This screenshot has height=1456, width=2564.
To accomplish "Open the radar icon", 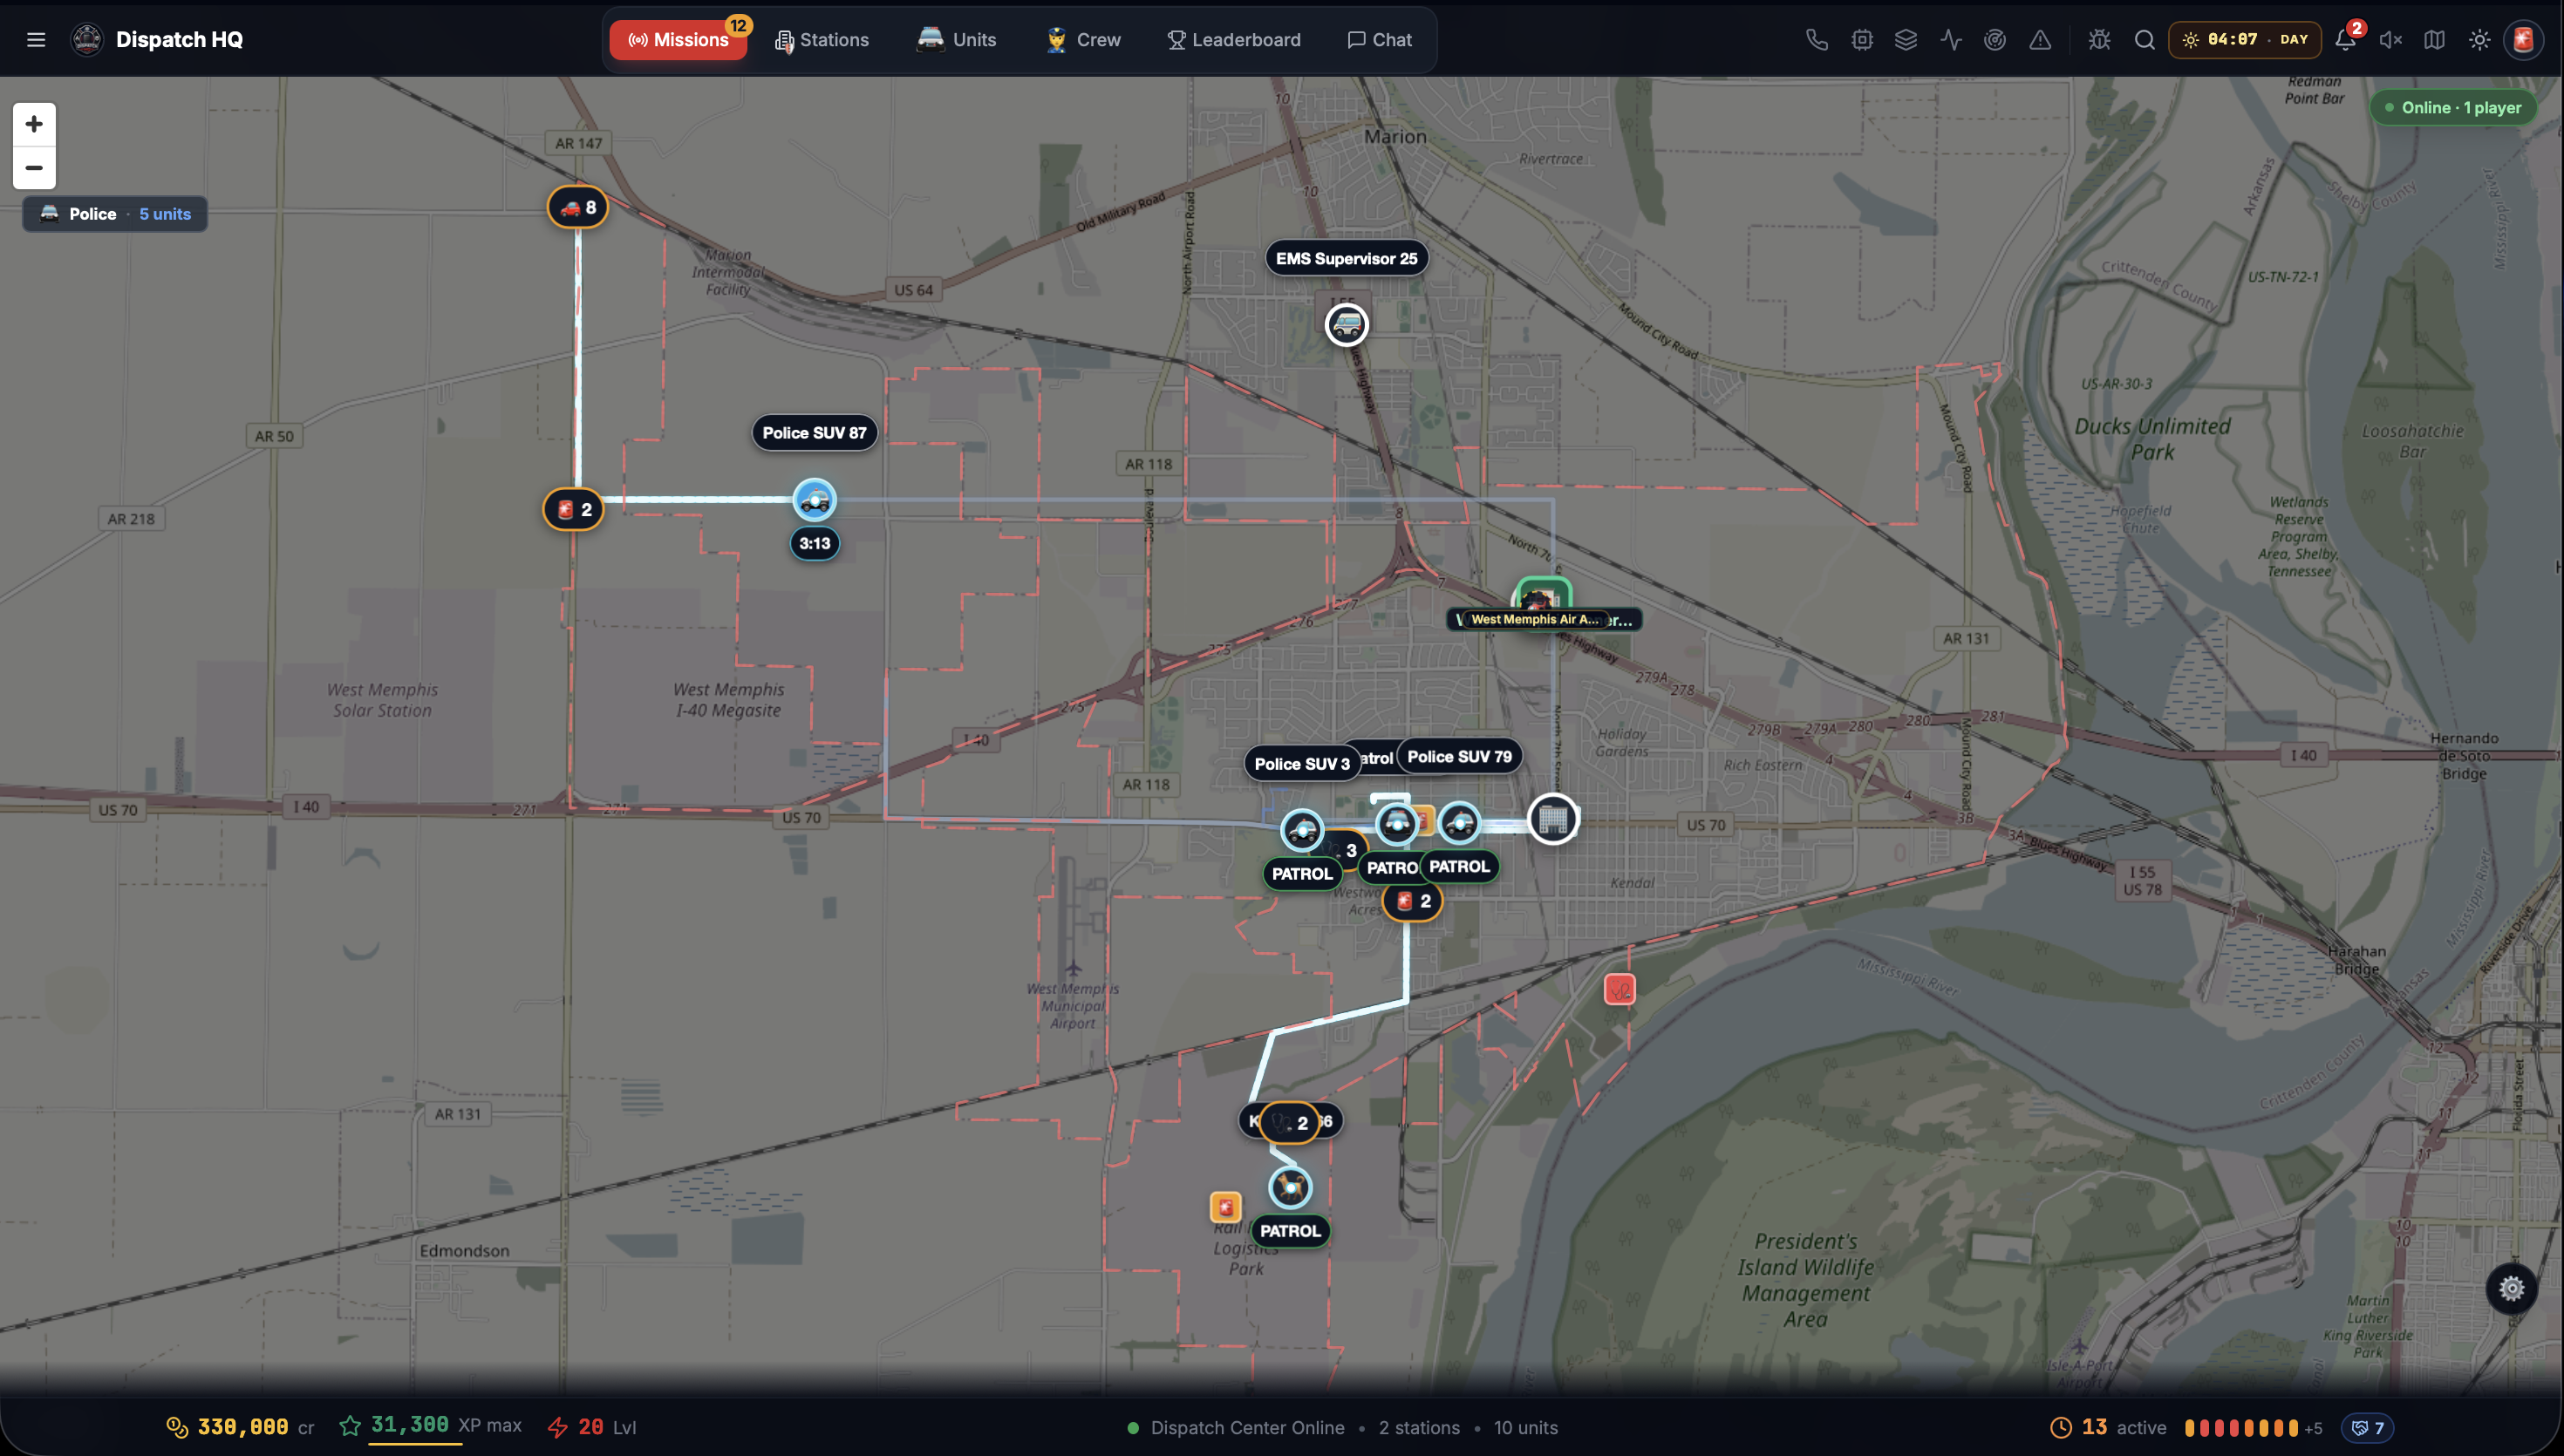I will pos(1995,40).
